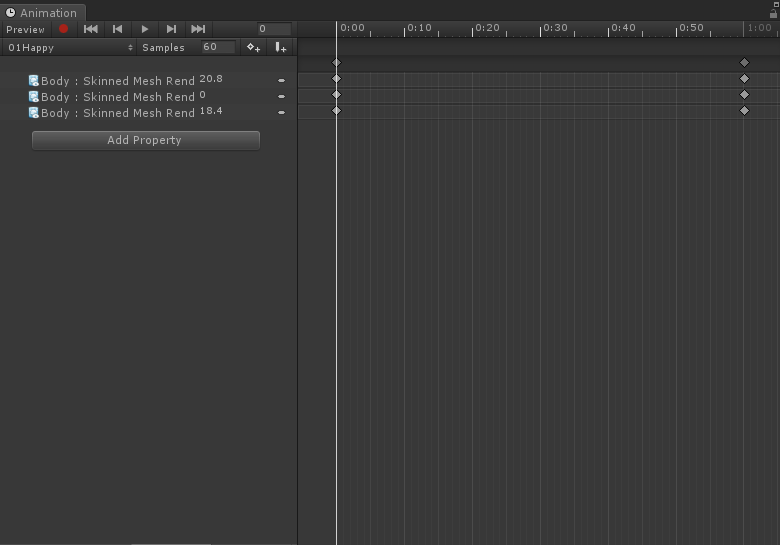Open the 01Happy clip dropdown

69,48
